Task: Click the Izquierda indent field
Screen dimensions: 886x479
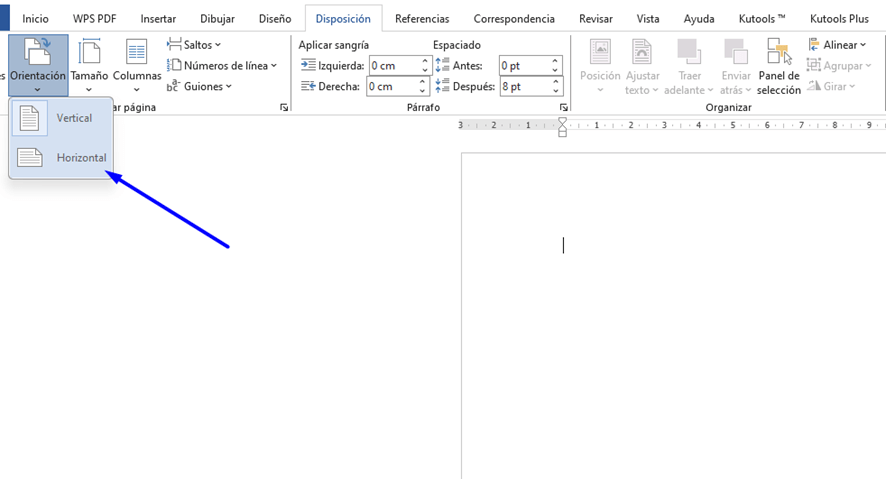Action: tap(394, 66)
